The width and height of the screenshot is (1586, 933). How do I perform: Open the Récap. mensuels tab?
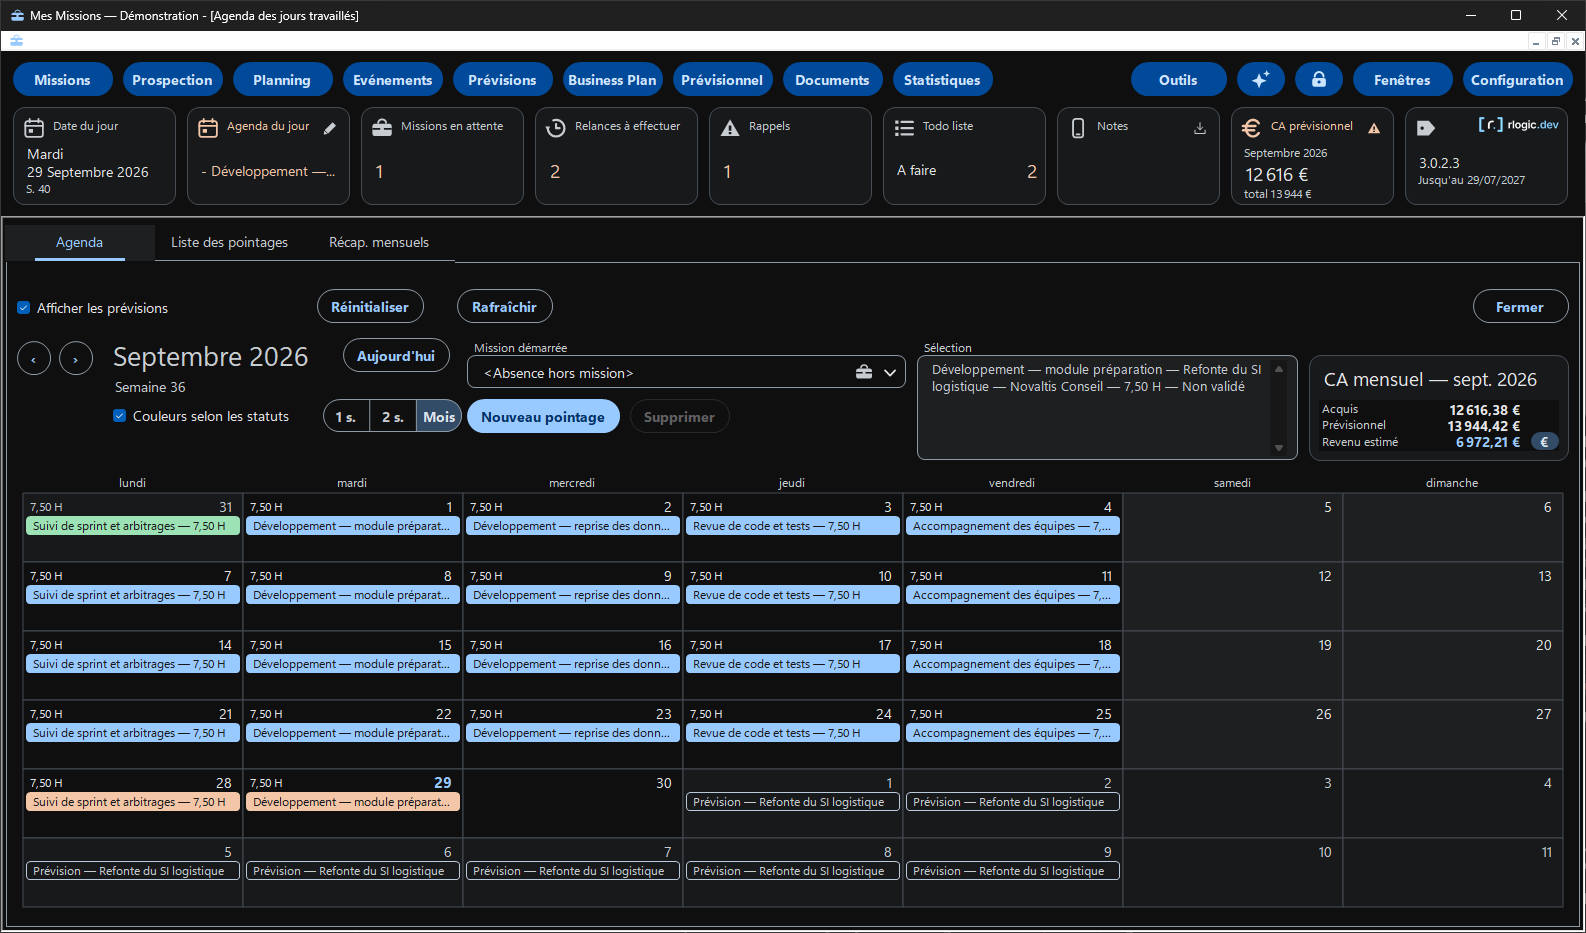(x=379, y=242)
